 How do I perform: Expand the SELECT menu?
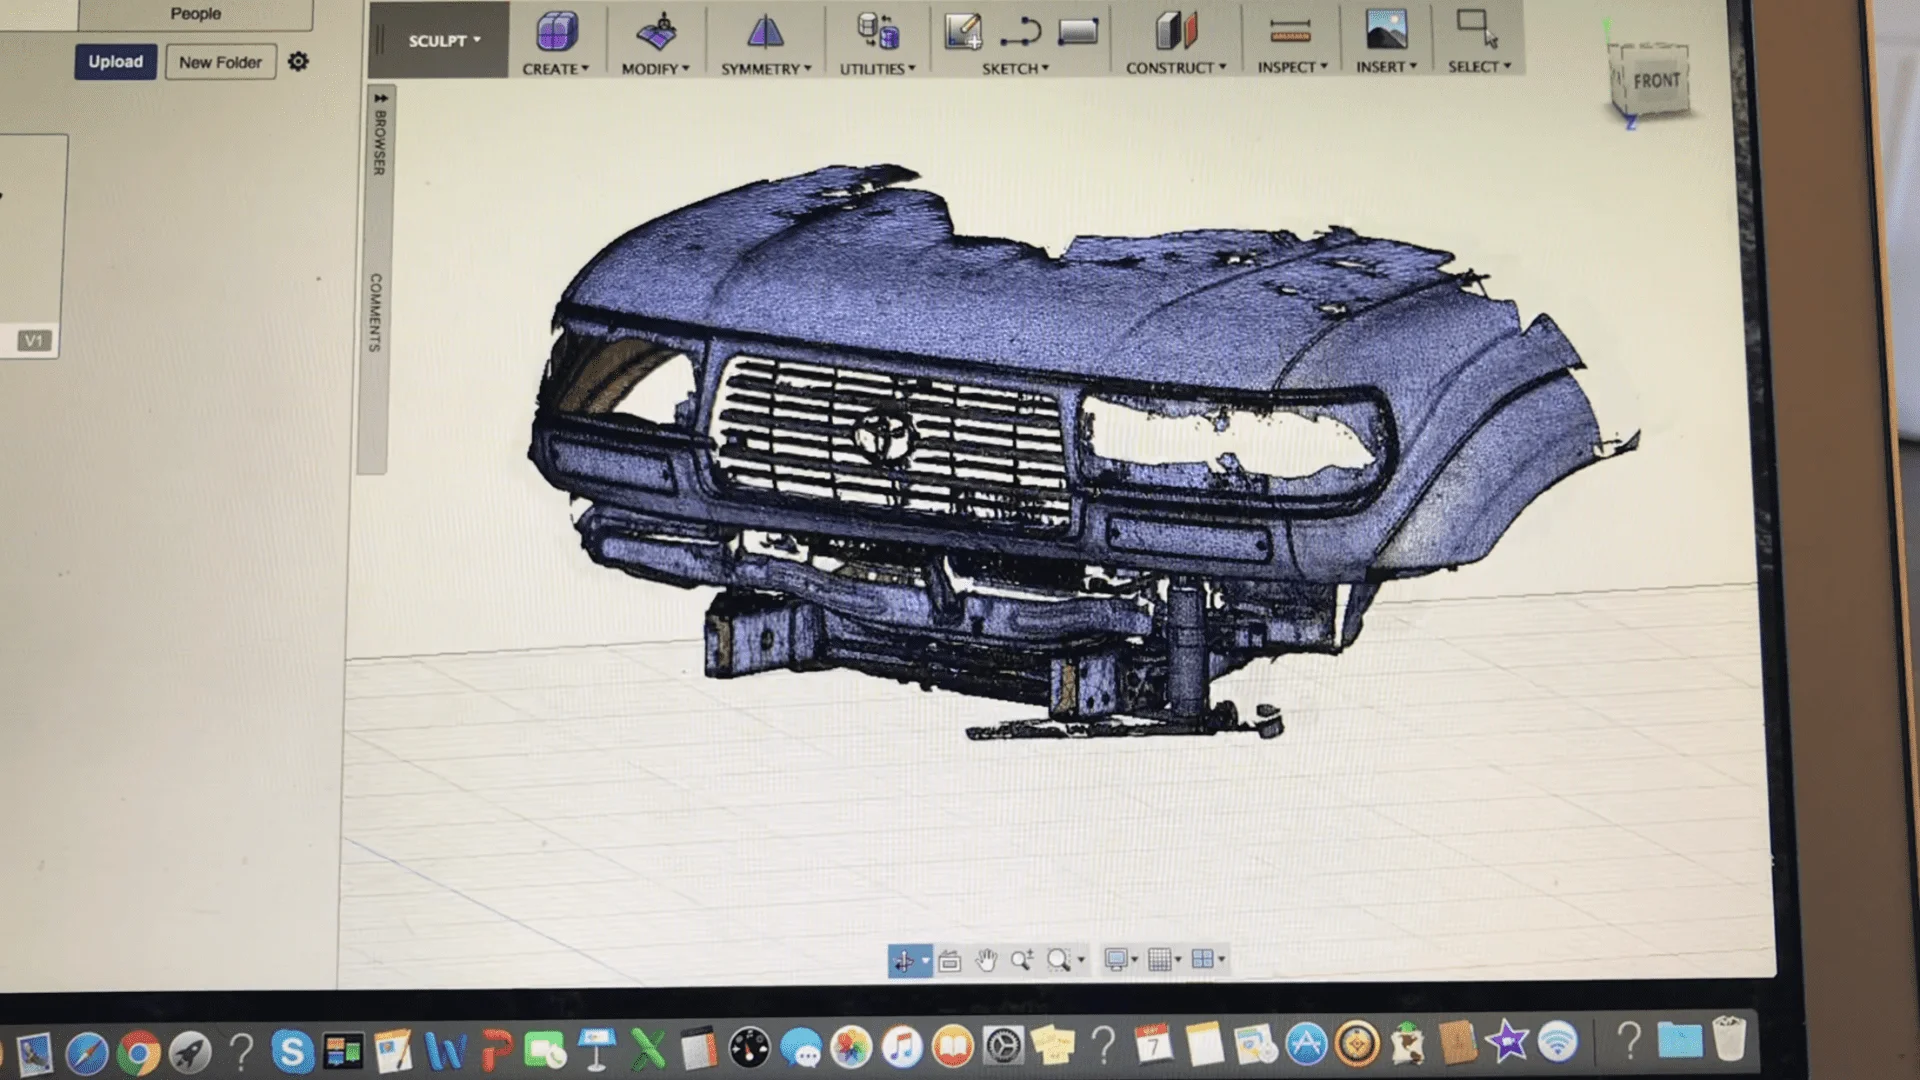click(x=1479, y=66)
